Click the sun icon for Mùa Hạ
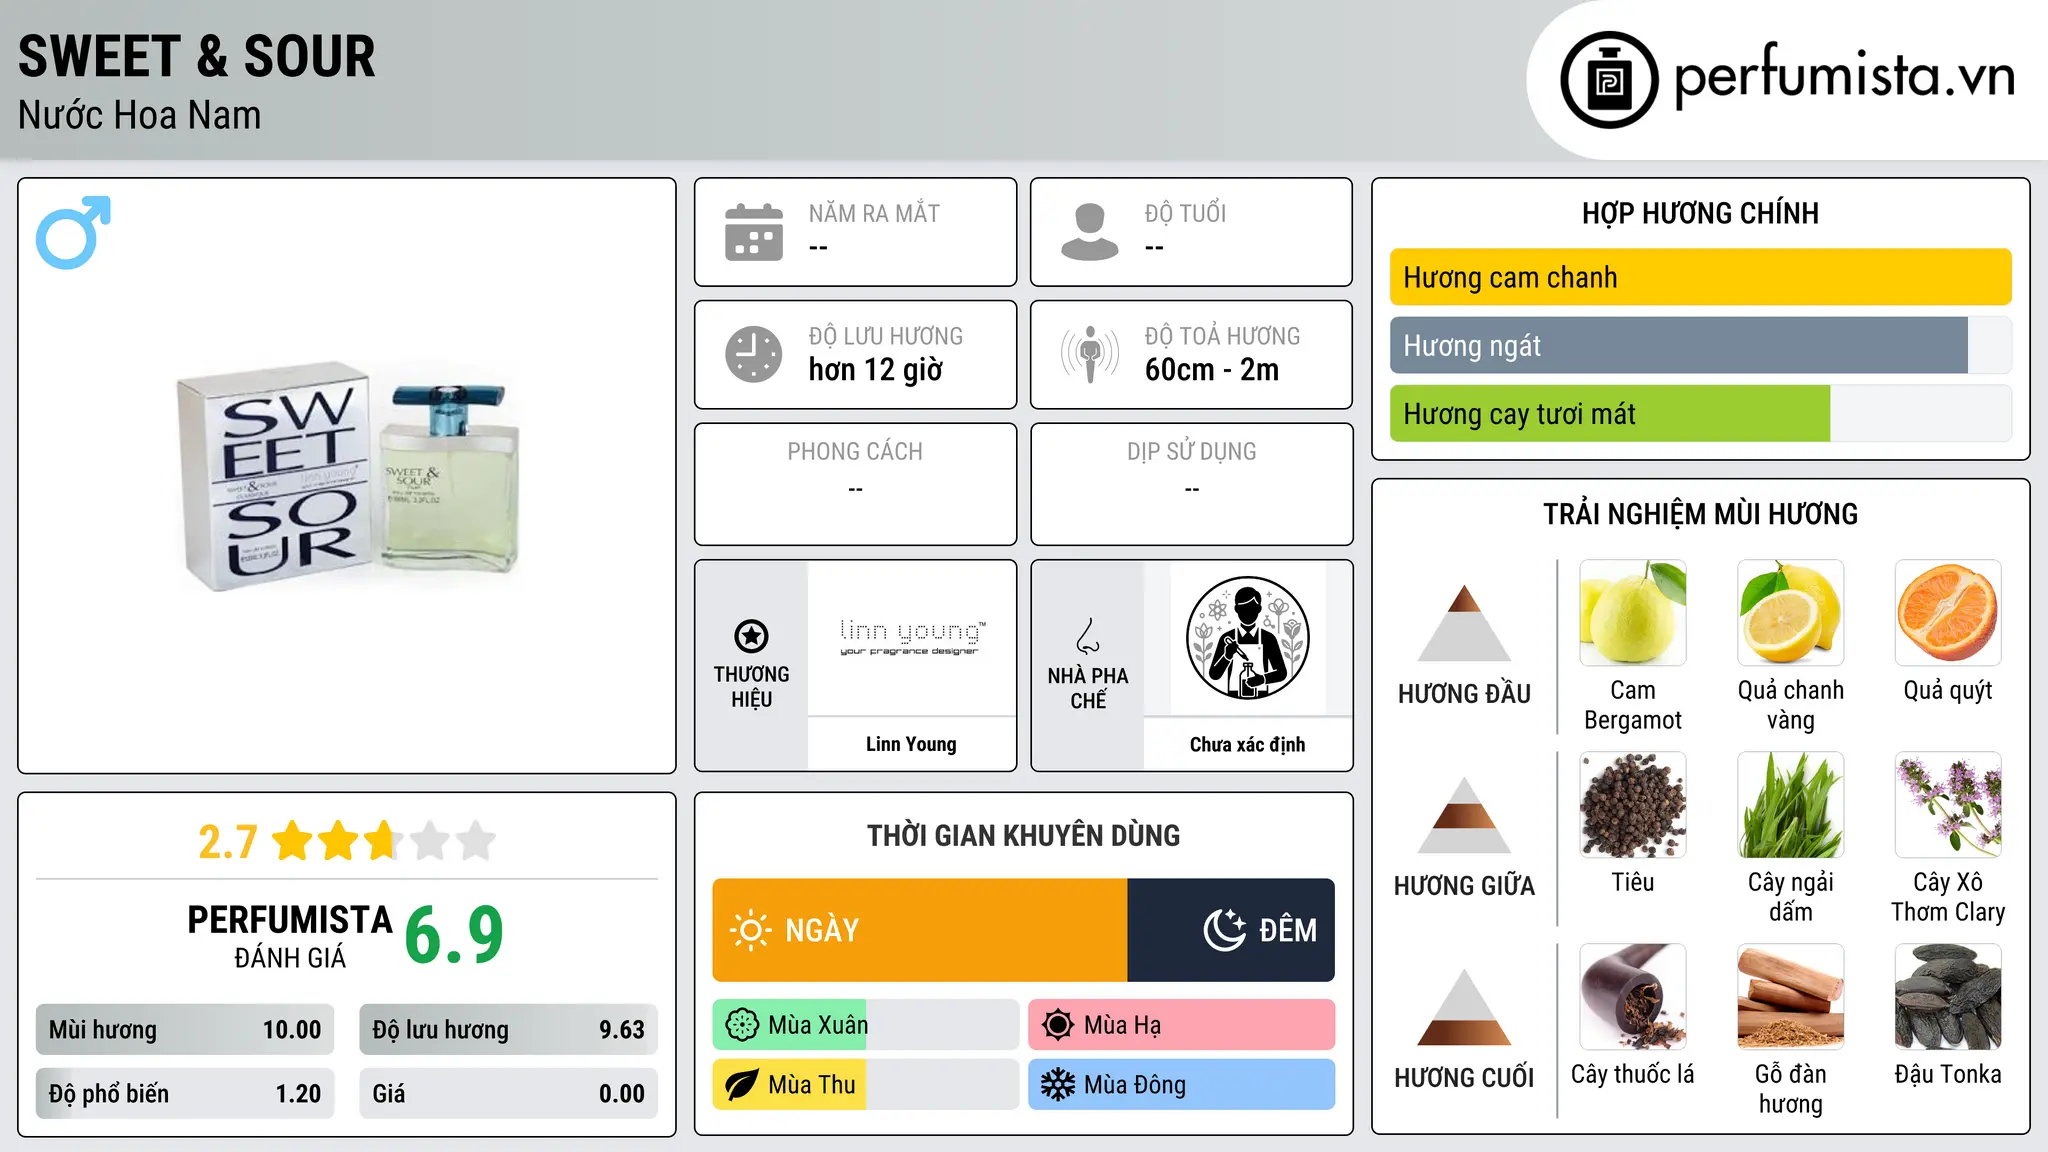 (x=1058, y=1025)
